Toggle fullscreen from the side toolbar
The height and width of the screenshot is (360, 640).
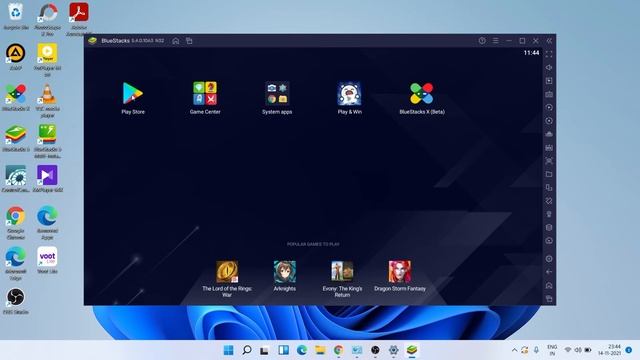point(549,54)
